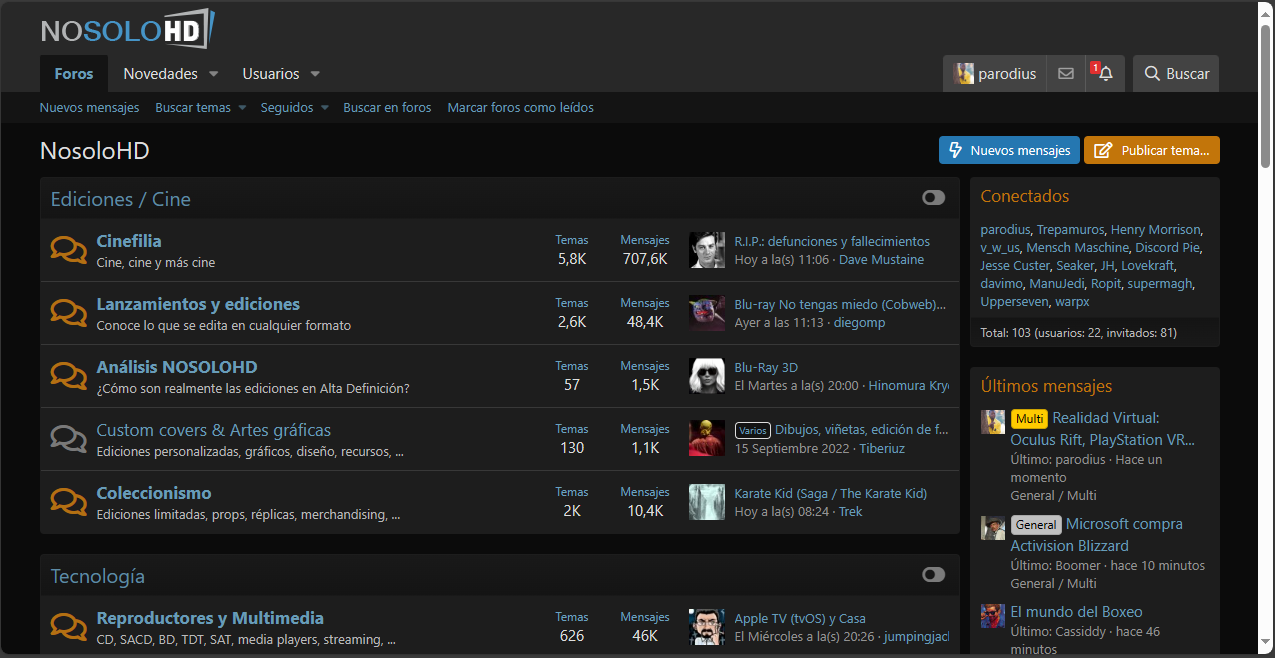Click Marcar foros como leídos

(x=520, y=107)
